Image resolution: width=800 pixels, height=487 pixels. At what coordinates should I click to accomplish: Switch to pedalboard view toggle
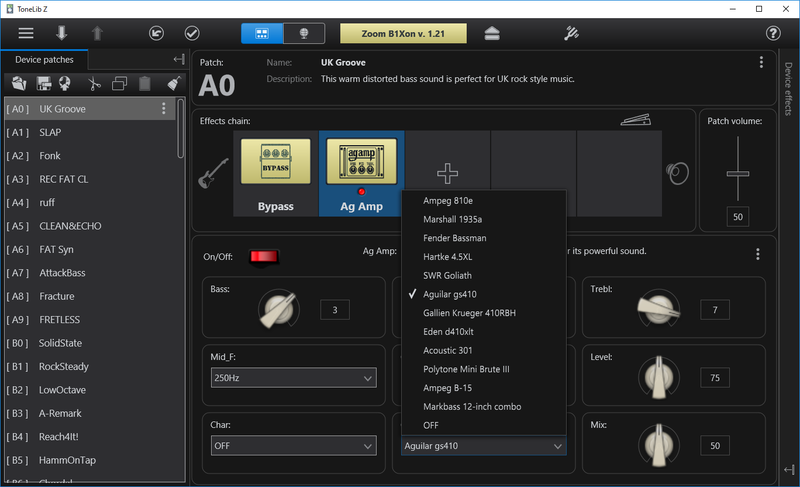coord(262,34)
